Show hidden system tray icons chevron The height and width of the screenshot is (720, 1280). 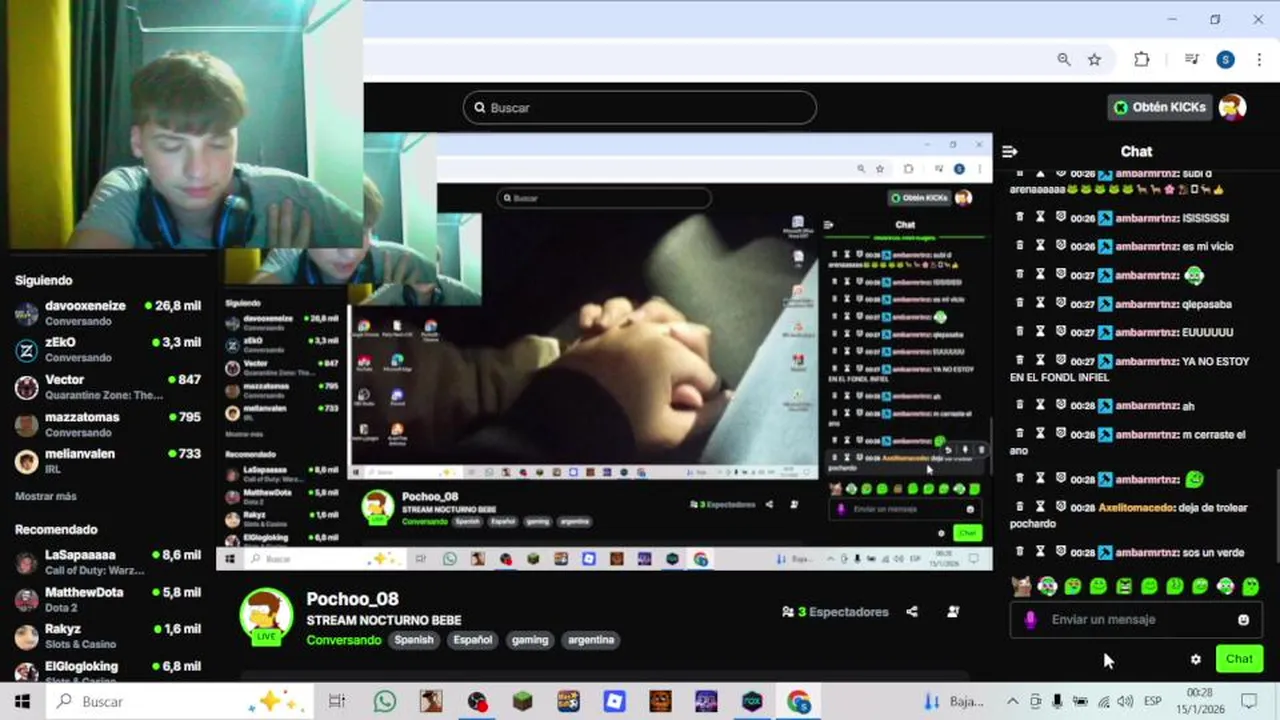1012,701
